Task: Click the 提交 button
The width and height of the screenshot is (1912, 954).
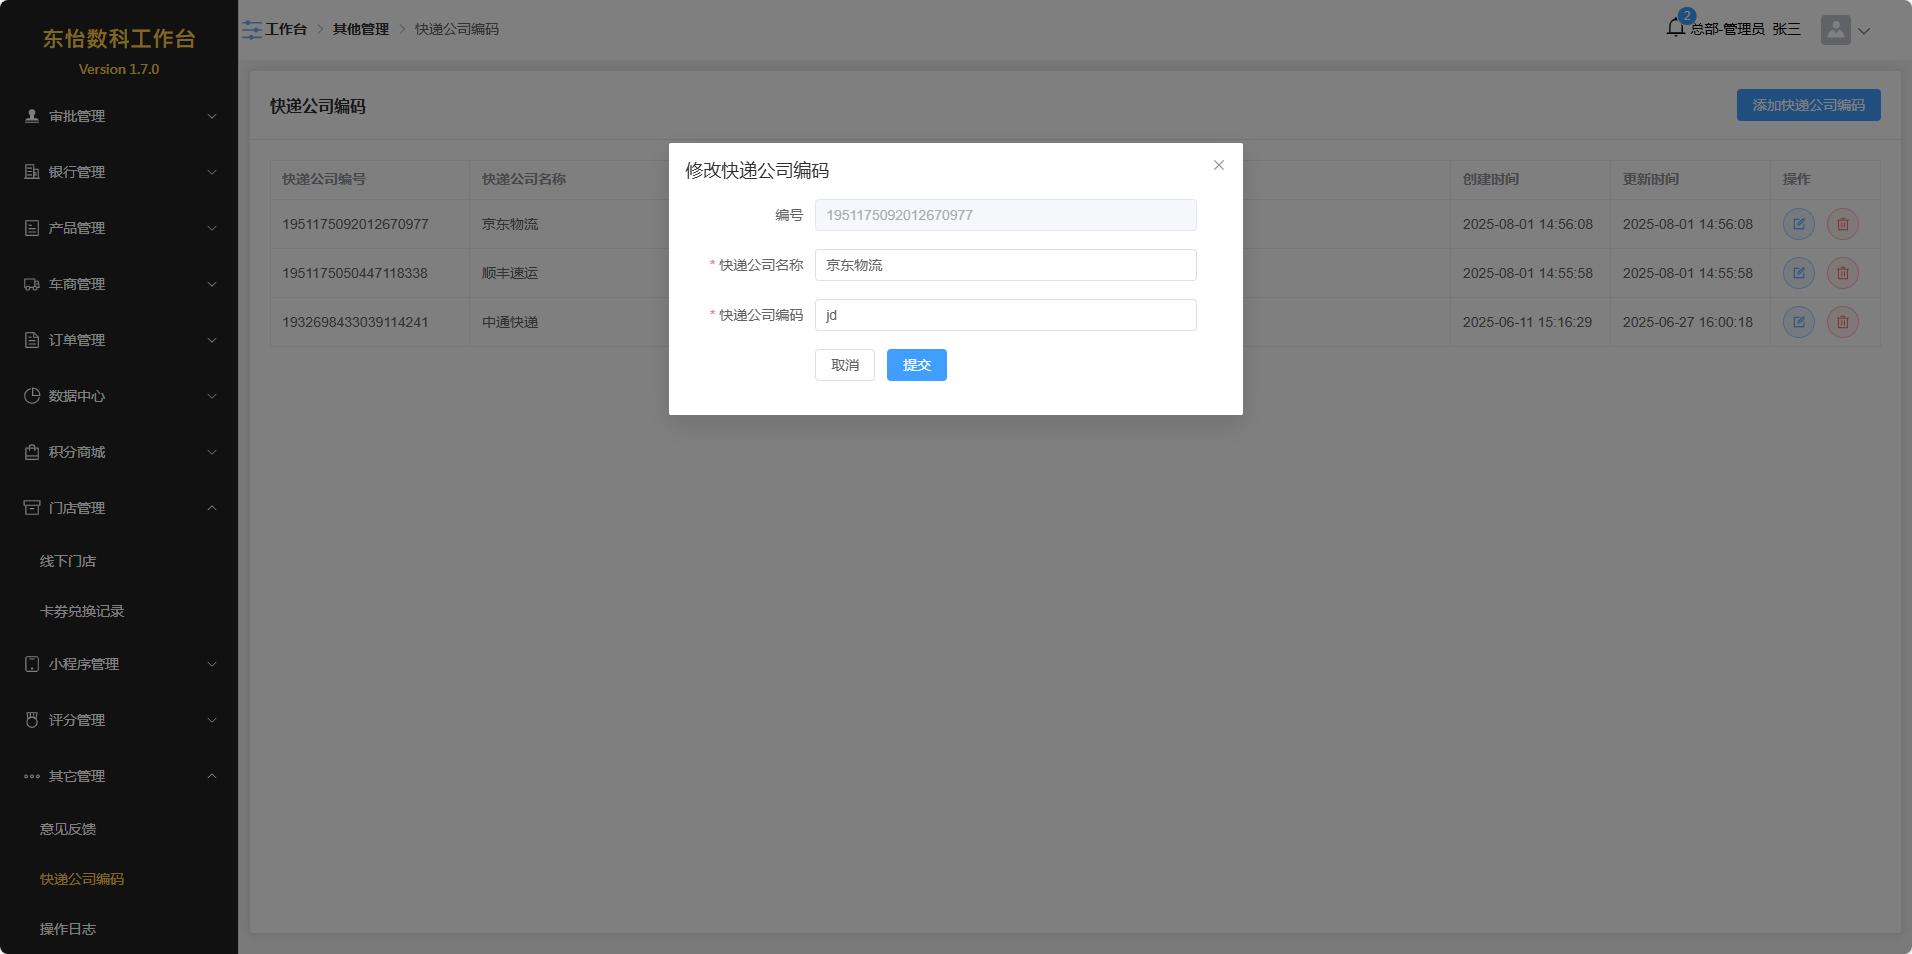Action: (x=916, y=365)
